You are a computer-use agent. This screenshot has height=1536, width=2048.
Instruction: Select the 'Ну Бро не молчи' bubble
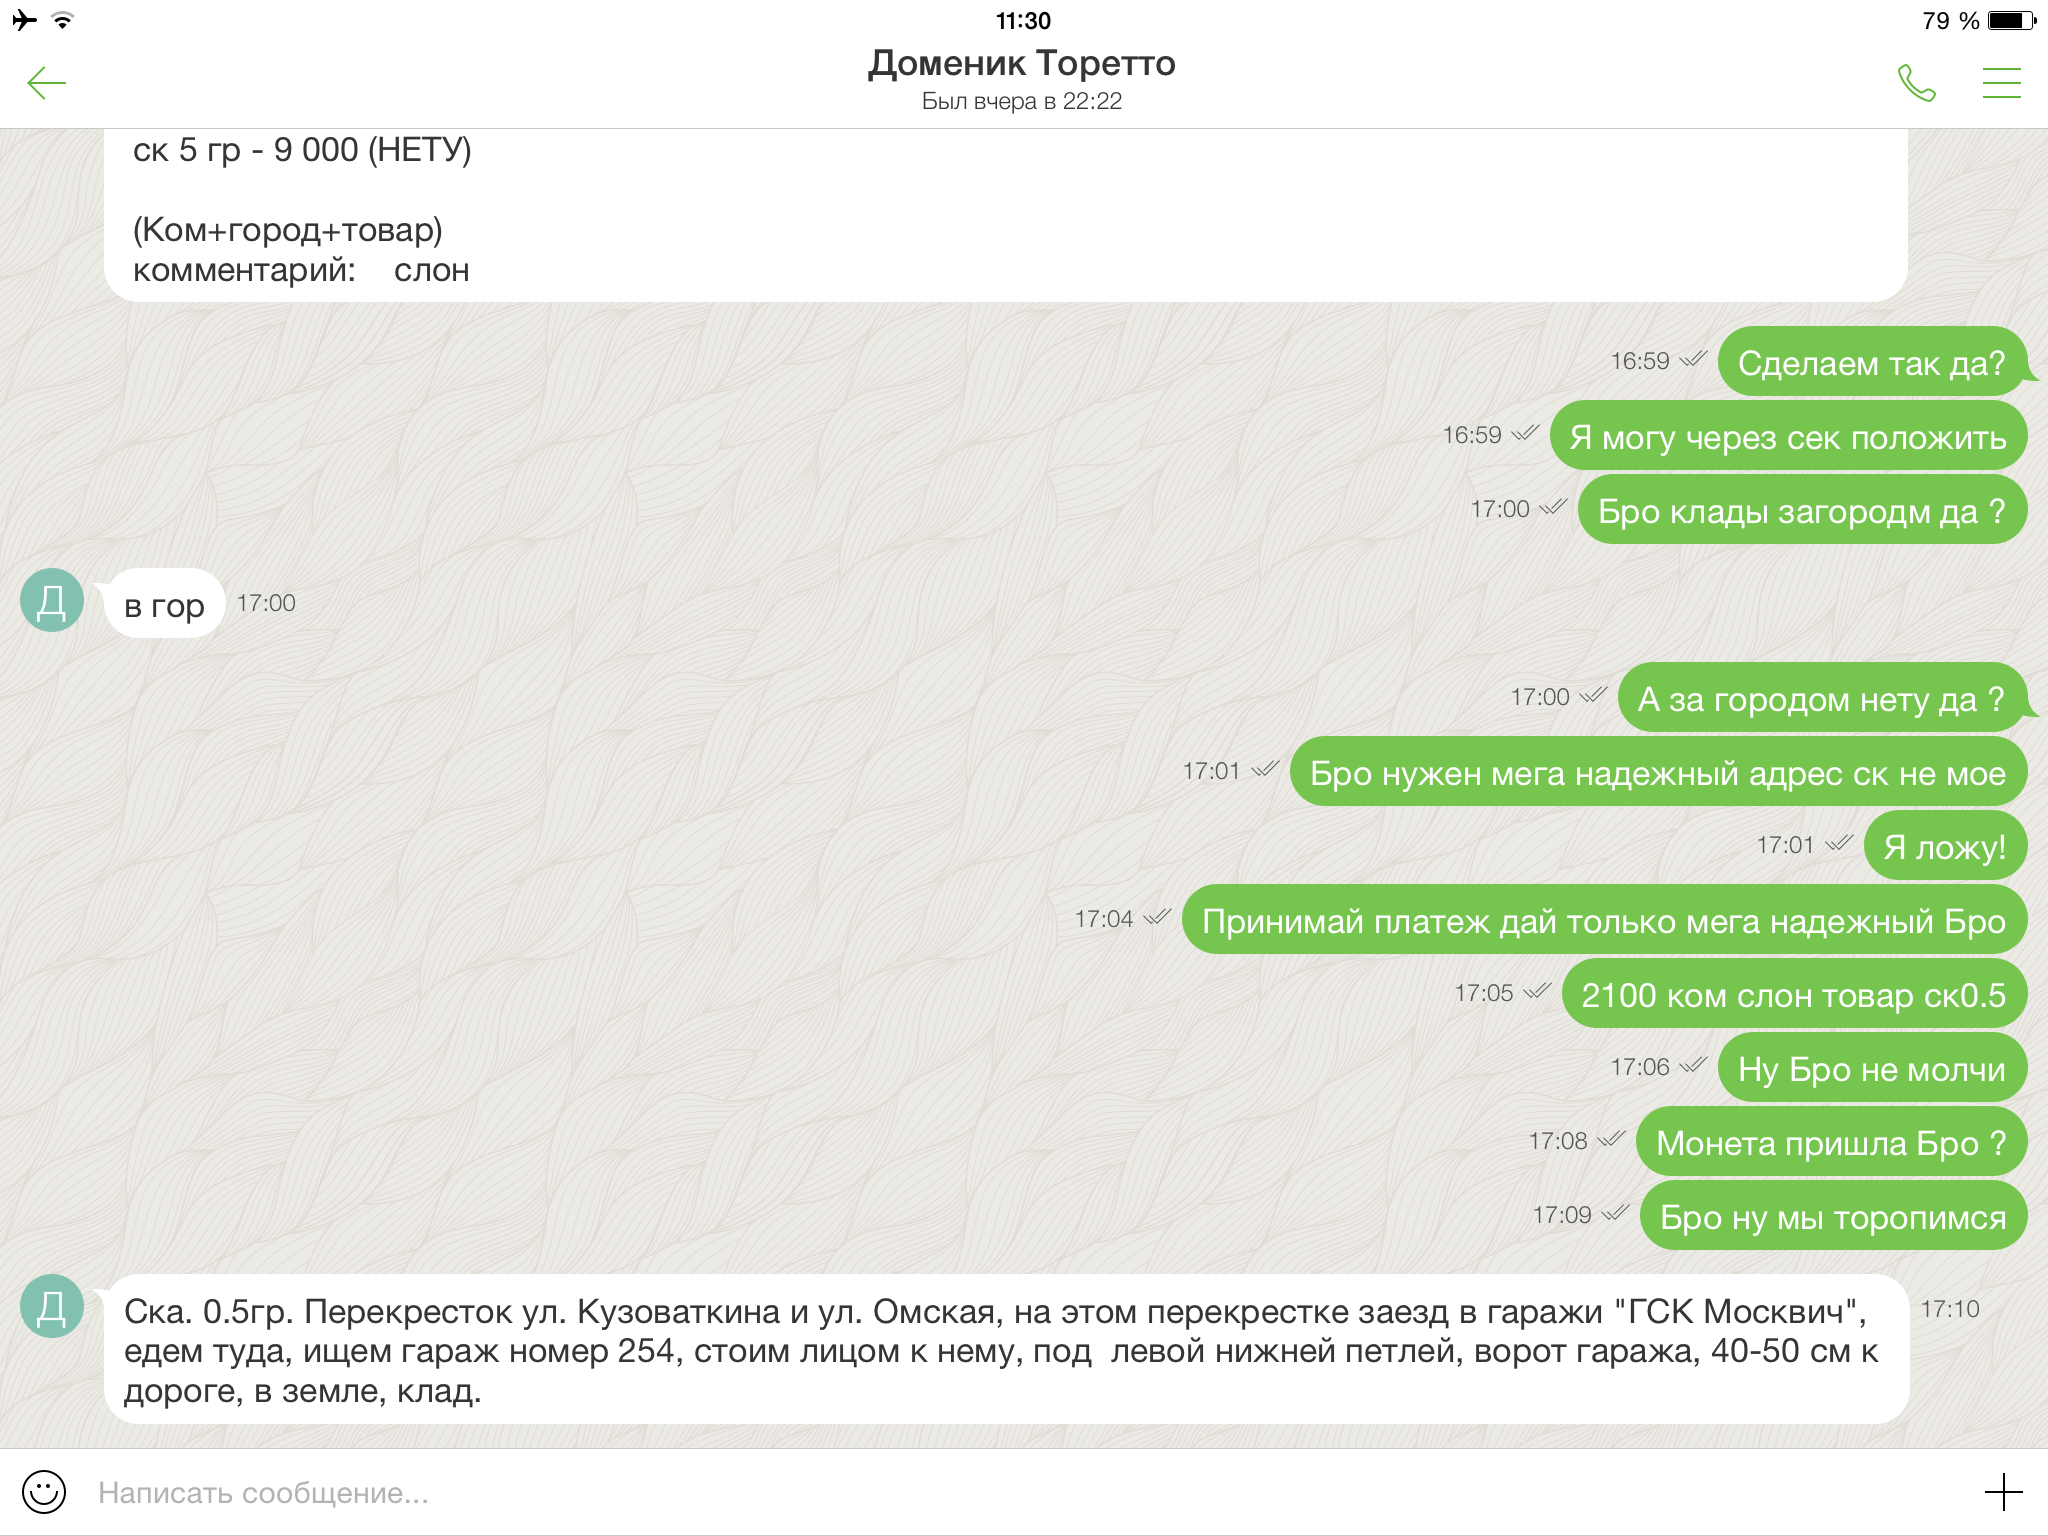click(x=1871, y=1068)
